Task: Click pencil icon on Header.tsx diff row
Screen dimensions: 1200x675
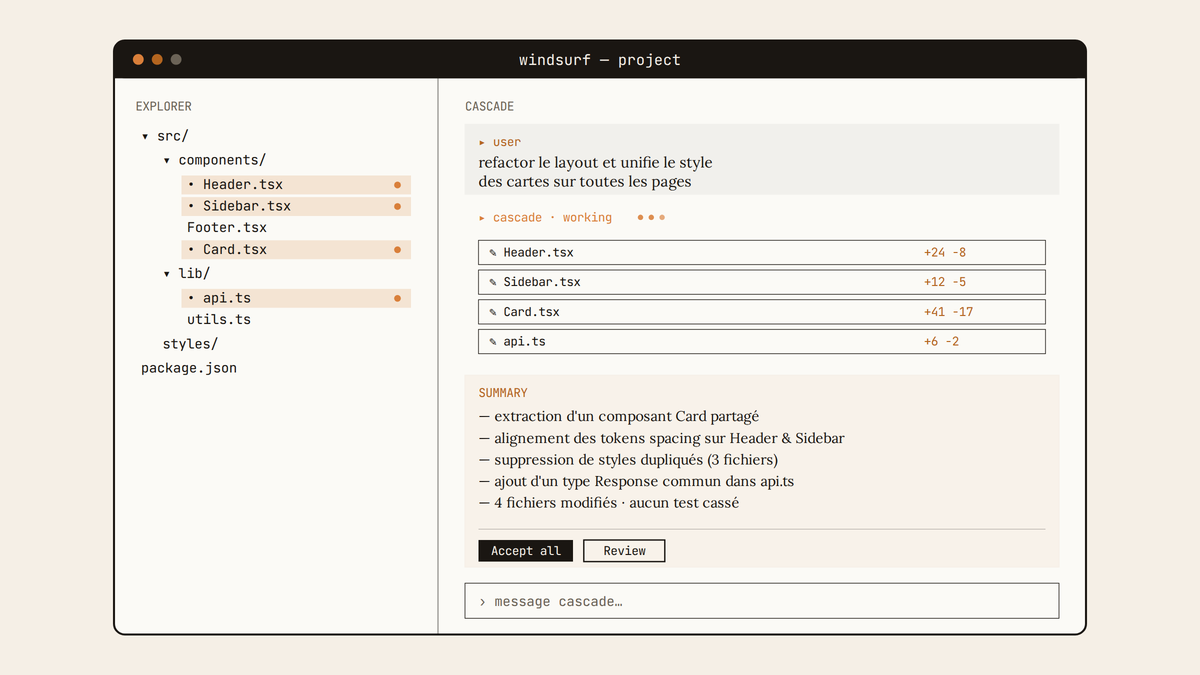Action: click(x=493, y=253)
